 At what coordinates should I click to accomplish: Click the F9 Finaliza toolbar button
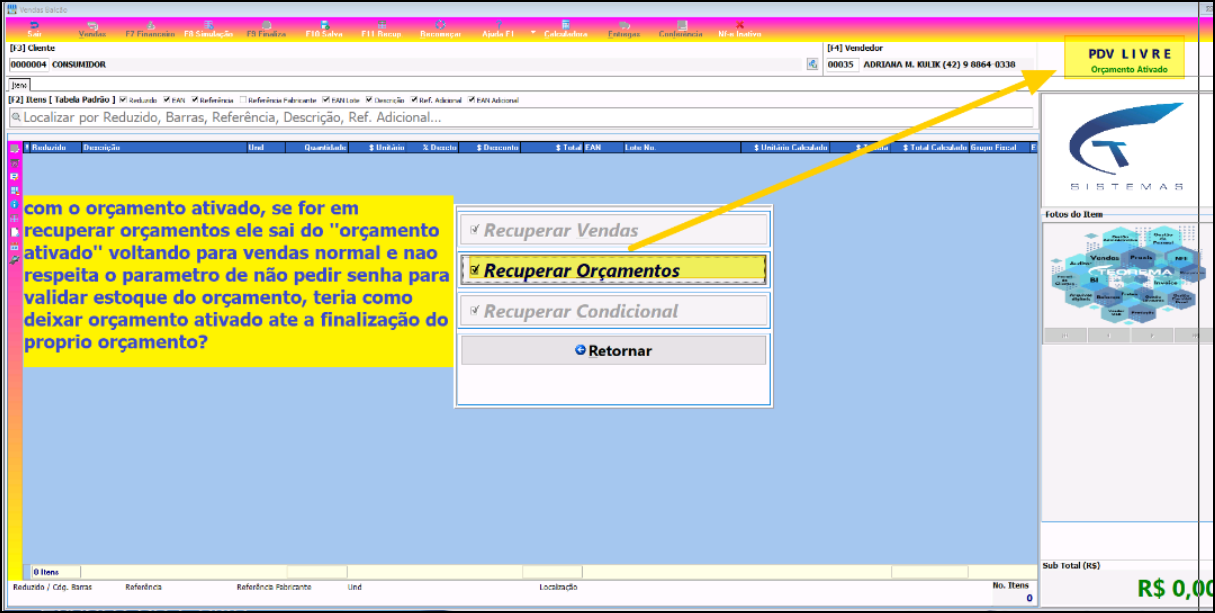pyautogui.click(x=266, y=29)
